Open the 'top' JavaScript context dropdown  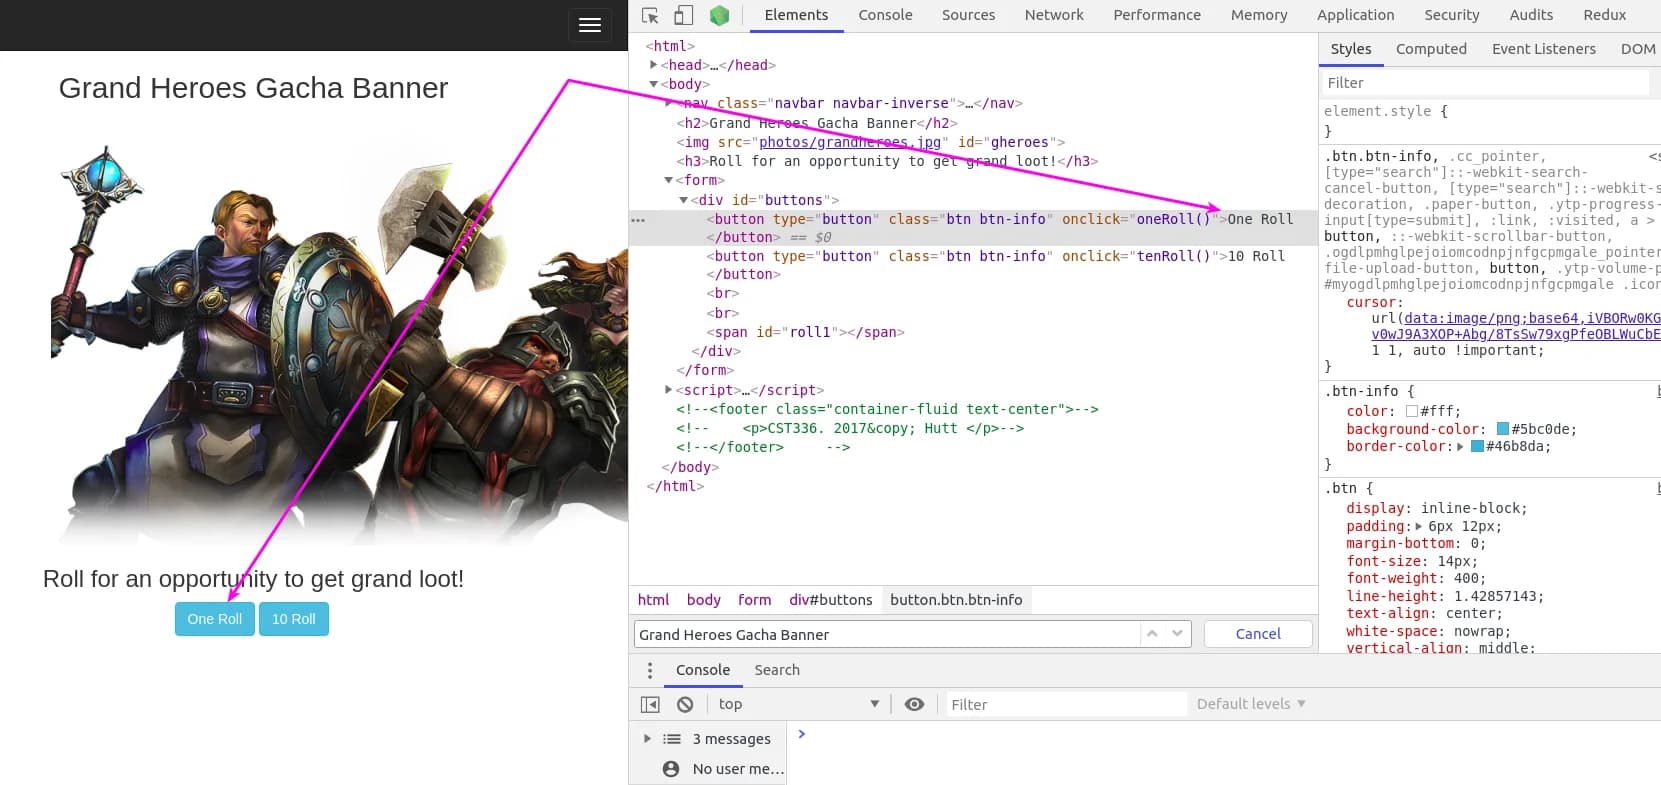pyautogui.click(x=798, y=704)
